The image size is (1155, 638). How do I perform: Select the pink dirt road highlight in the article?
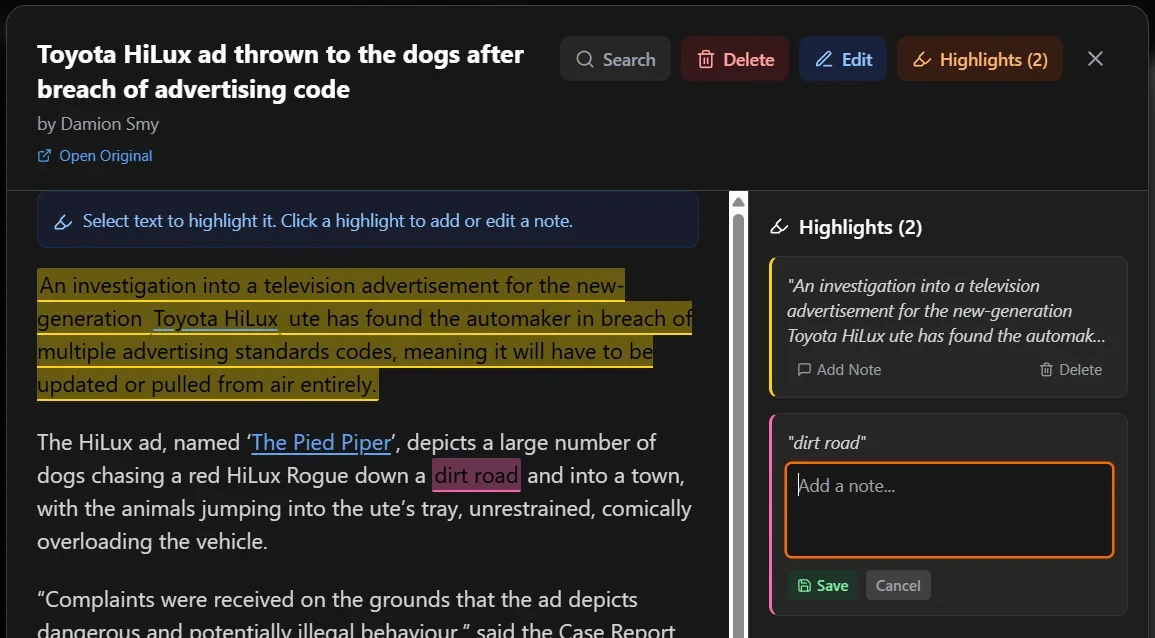(476, 475)
